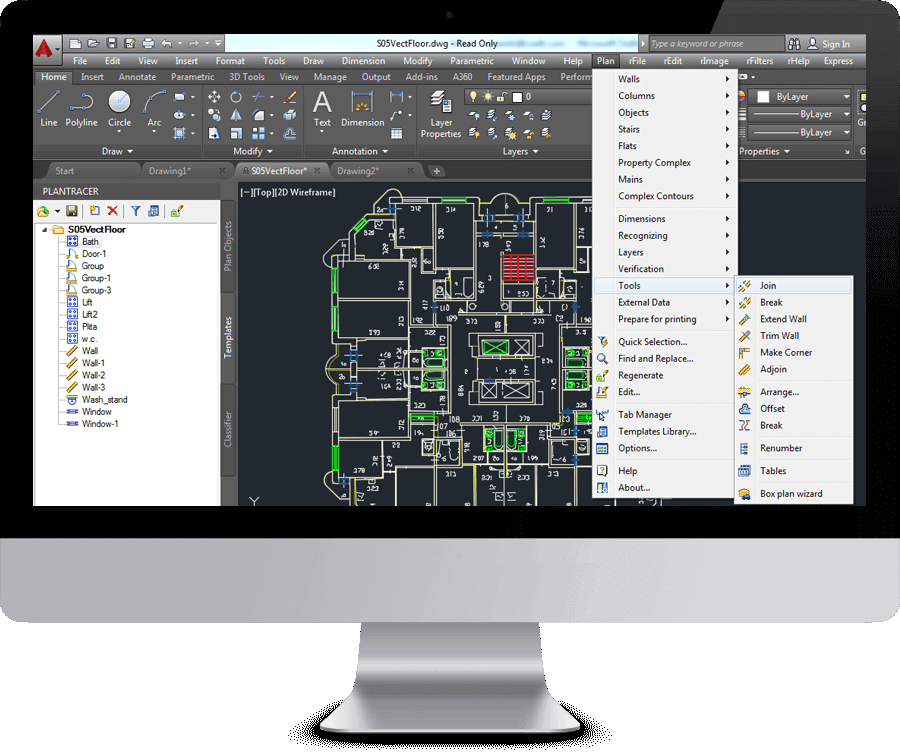Toggle the layer lightbulb on/off icon
The image size is (900, 753).
[474, 97]
